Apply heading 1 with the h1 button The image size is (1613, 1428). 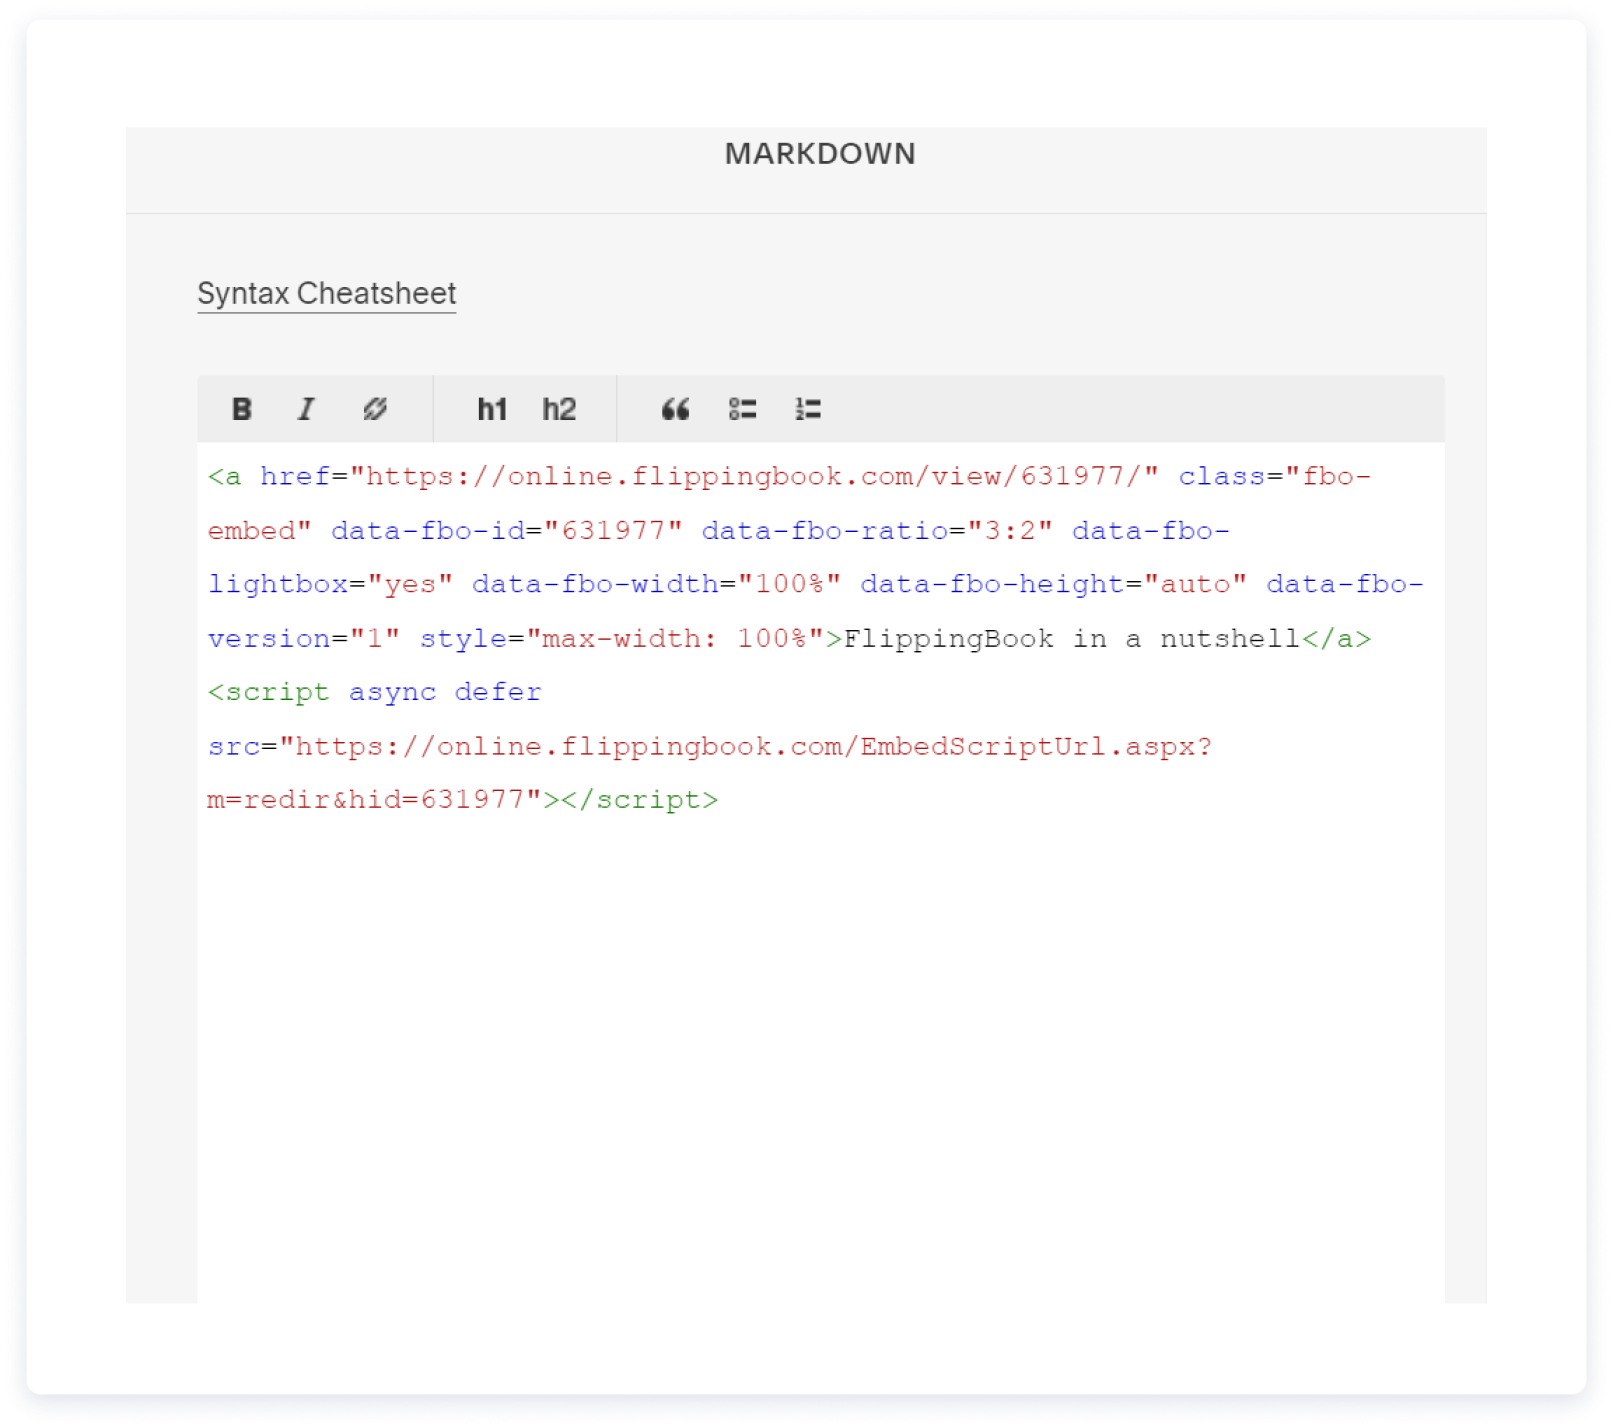tap(491, 409)
